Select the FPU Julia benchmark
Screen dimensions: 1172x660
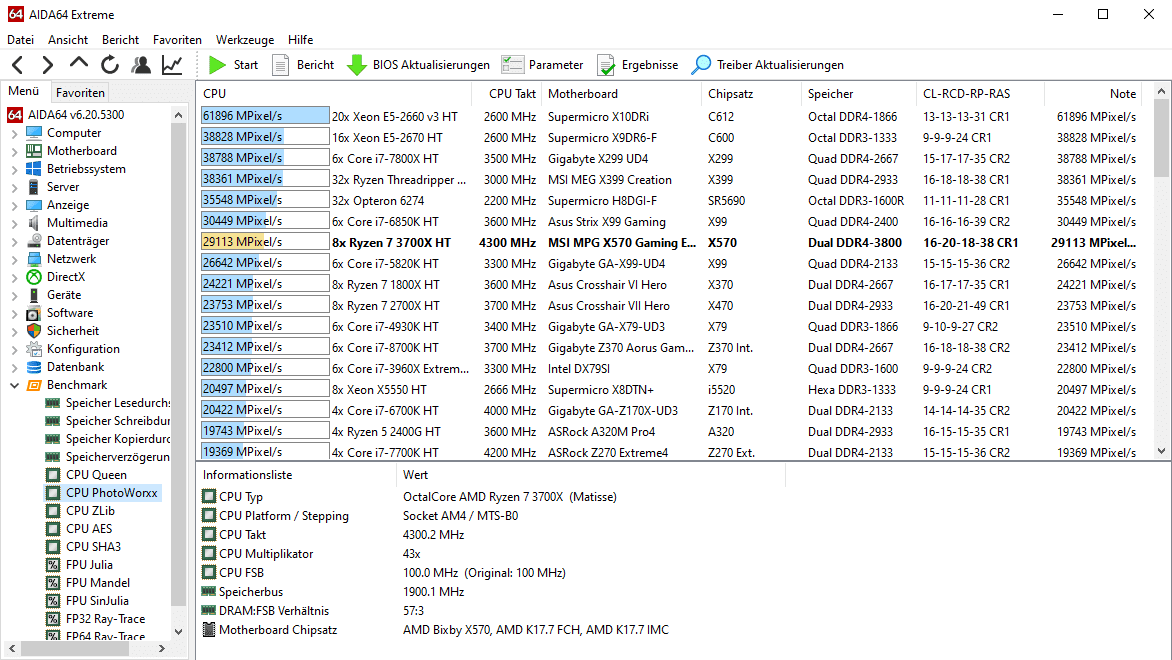pos(89,564)
